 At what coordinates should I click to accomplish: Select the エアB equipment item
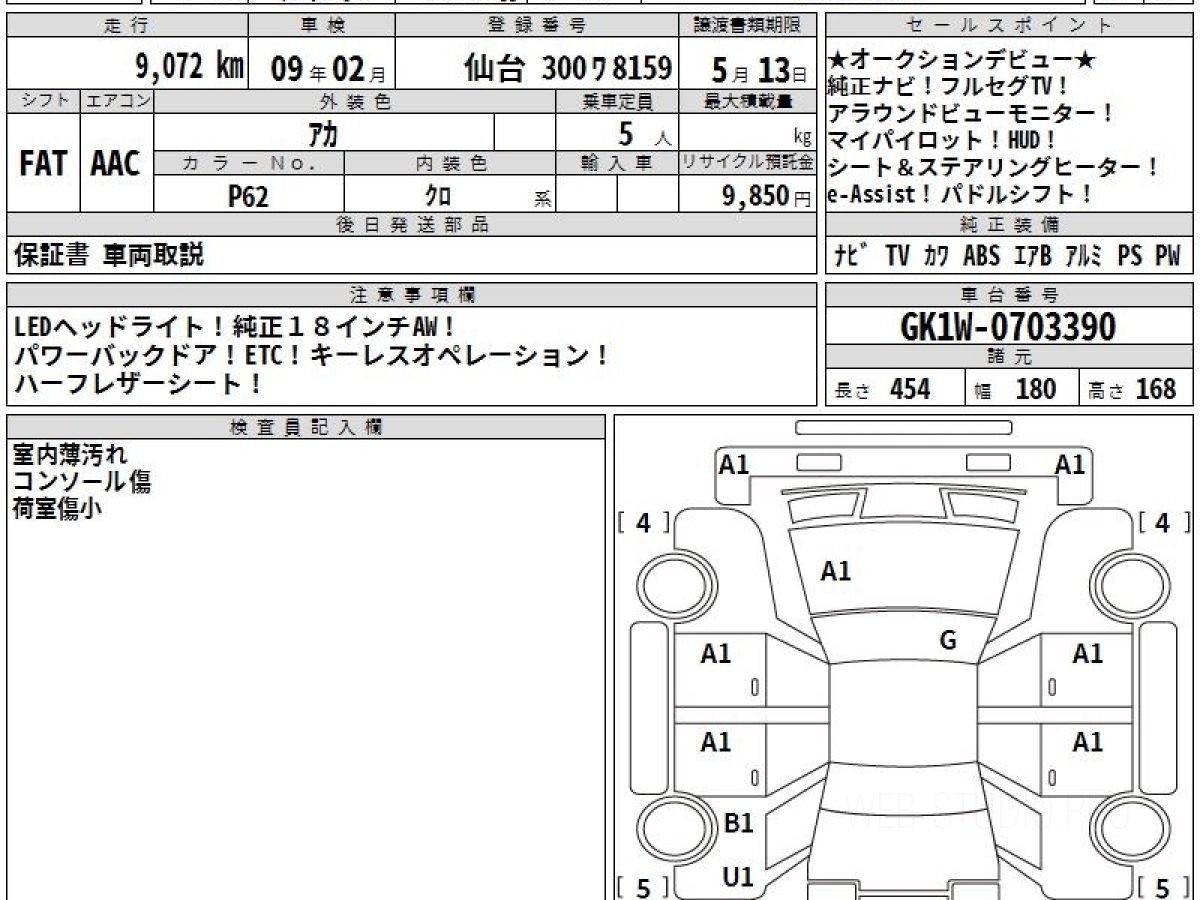pyautogui.click(x=1033, y=256)
